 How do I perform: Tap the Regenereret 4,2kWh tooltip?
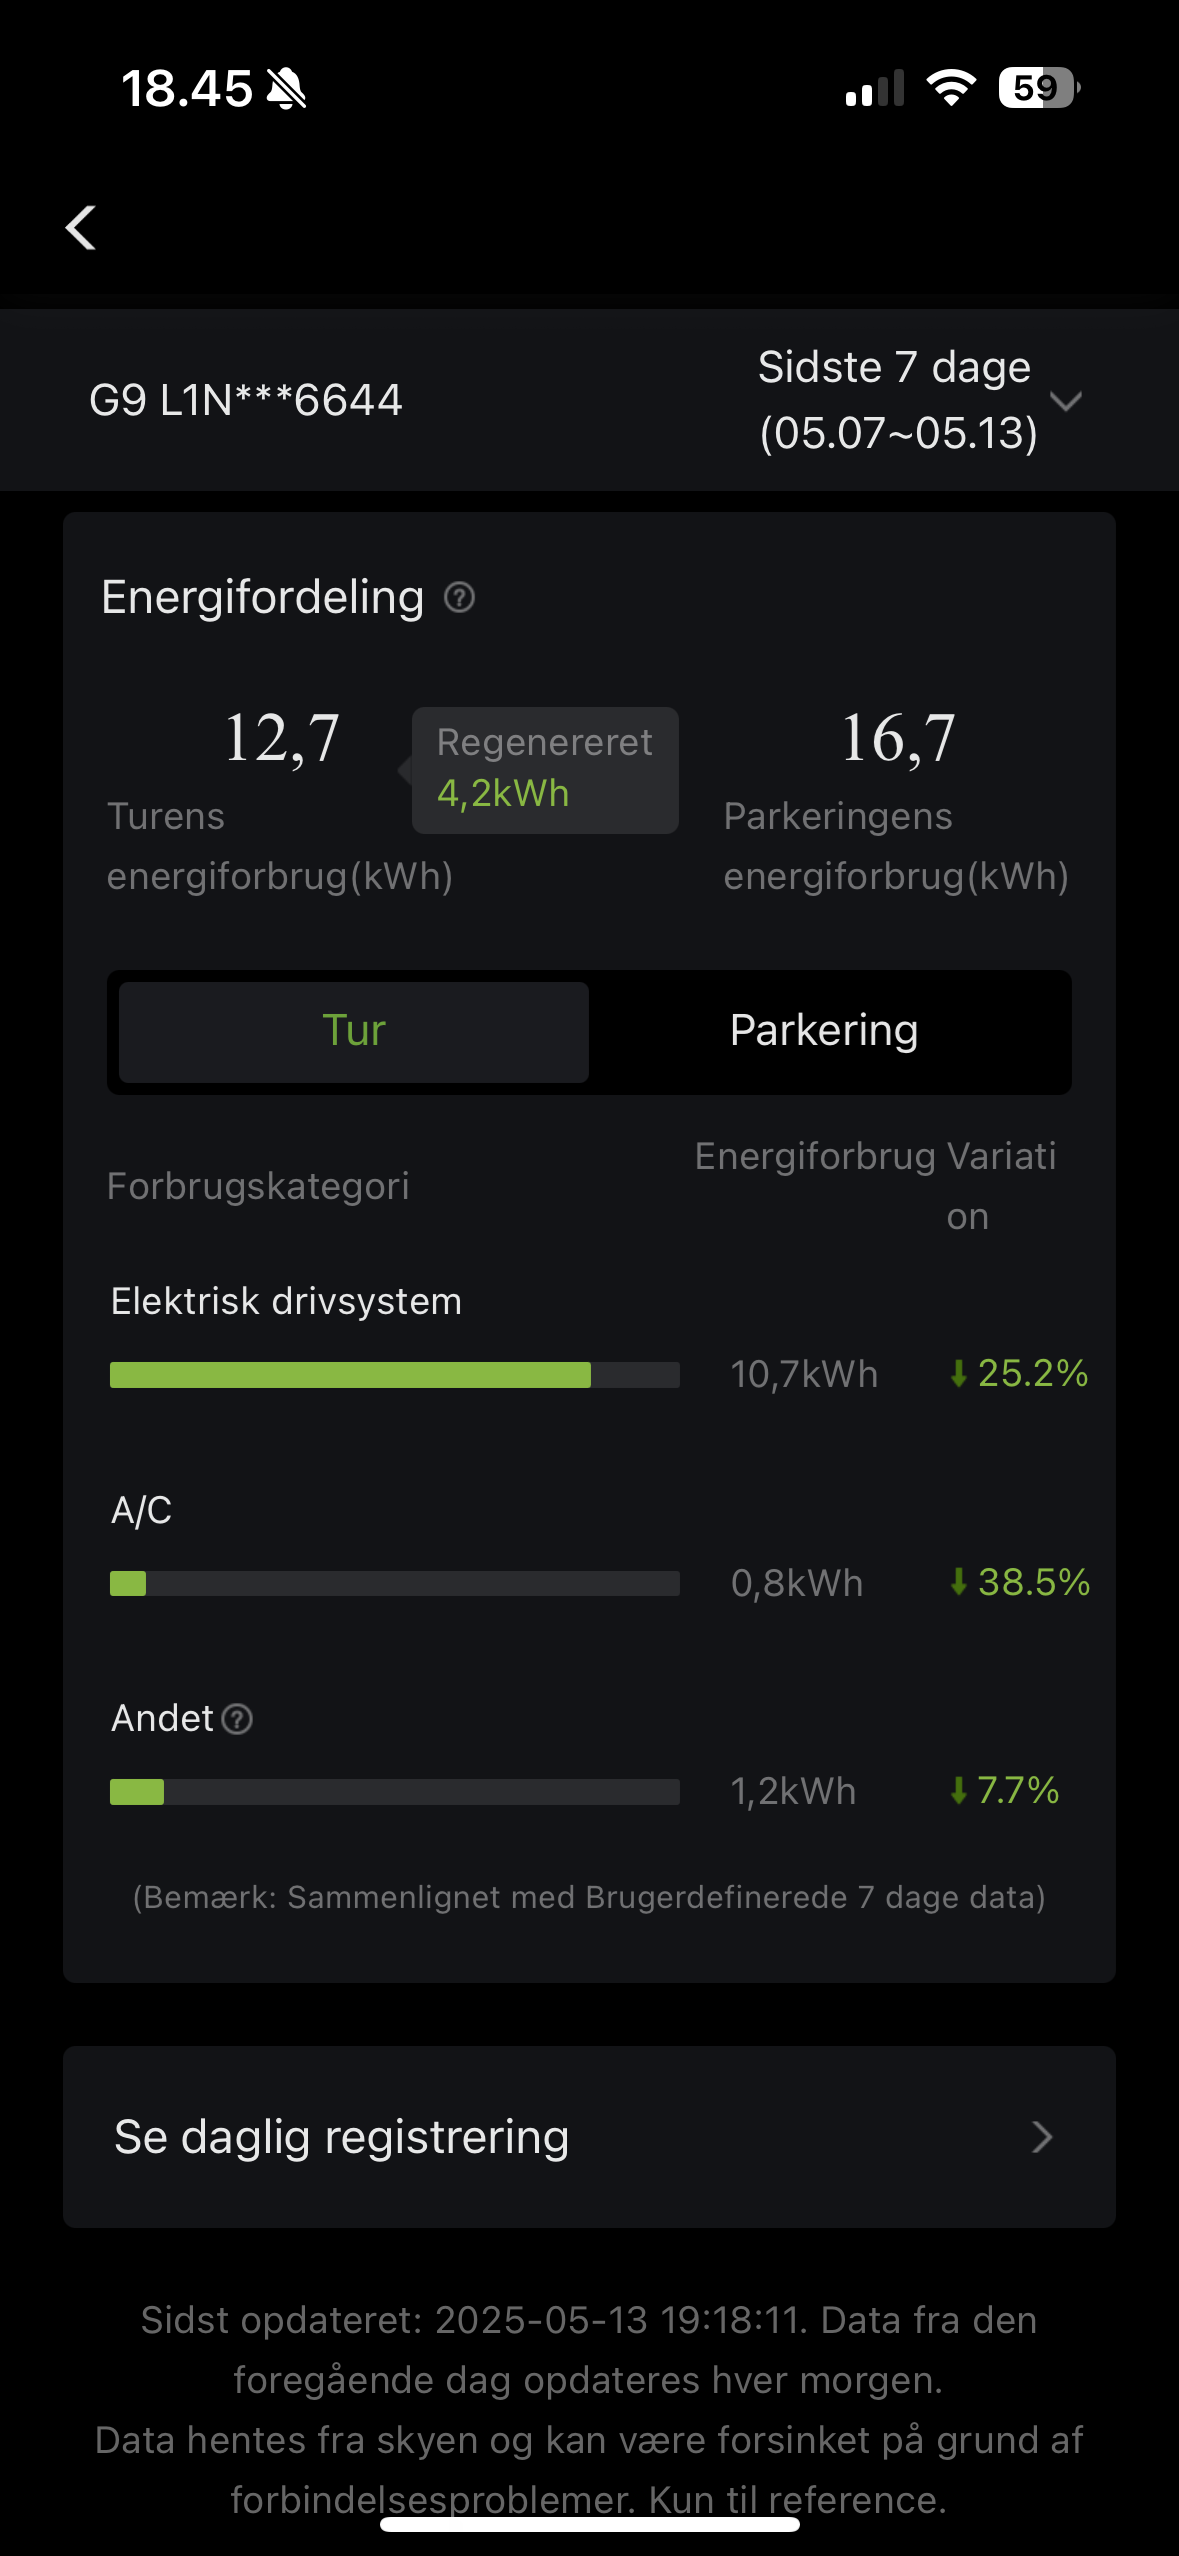(x=545, y=769)
